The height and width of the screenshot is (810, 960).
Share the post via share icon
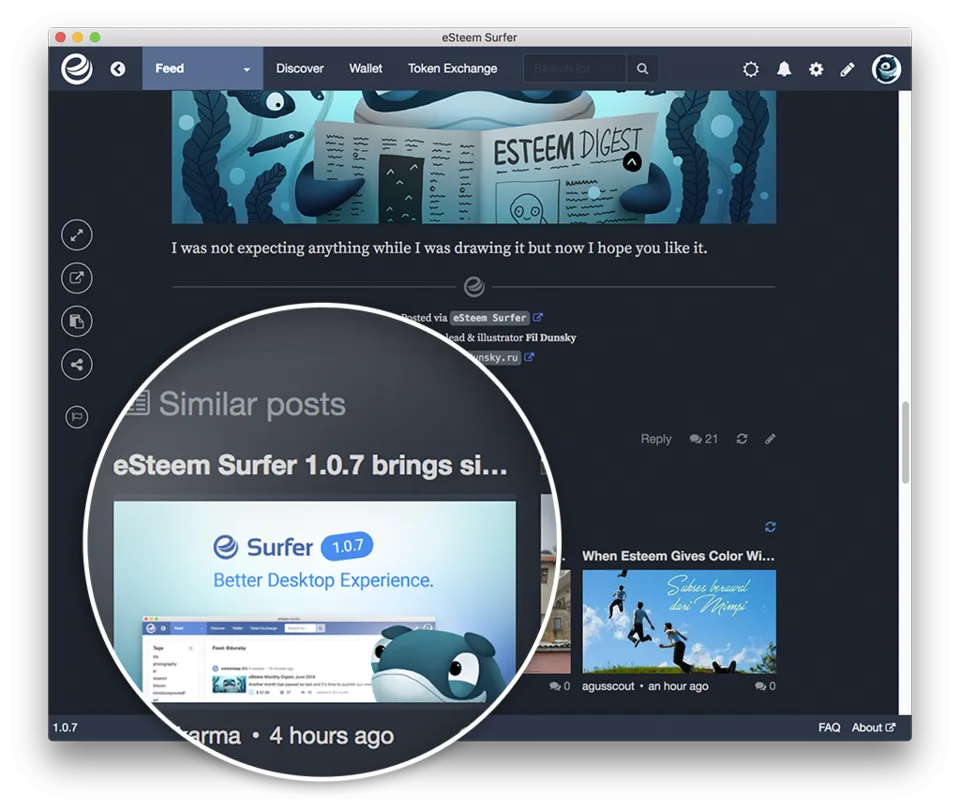coord(77,365)
